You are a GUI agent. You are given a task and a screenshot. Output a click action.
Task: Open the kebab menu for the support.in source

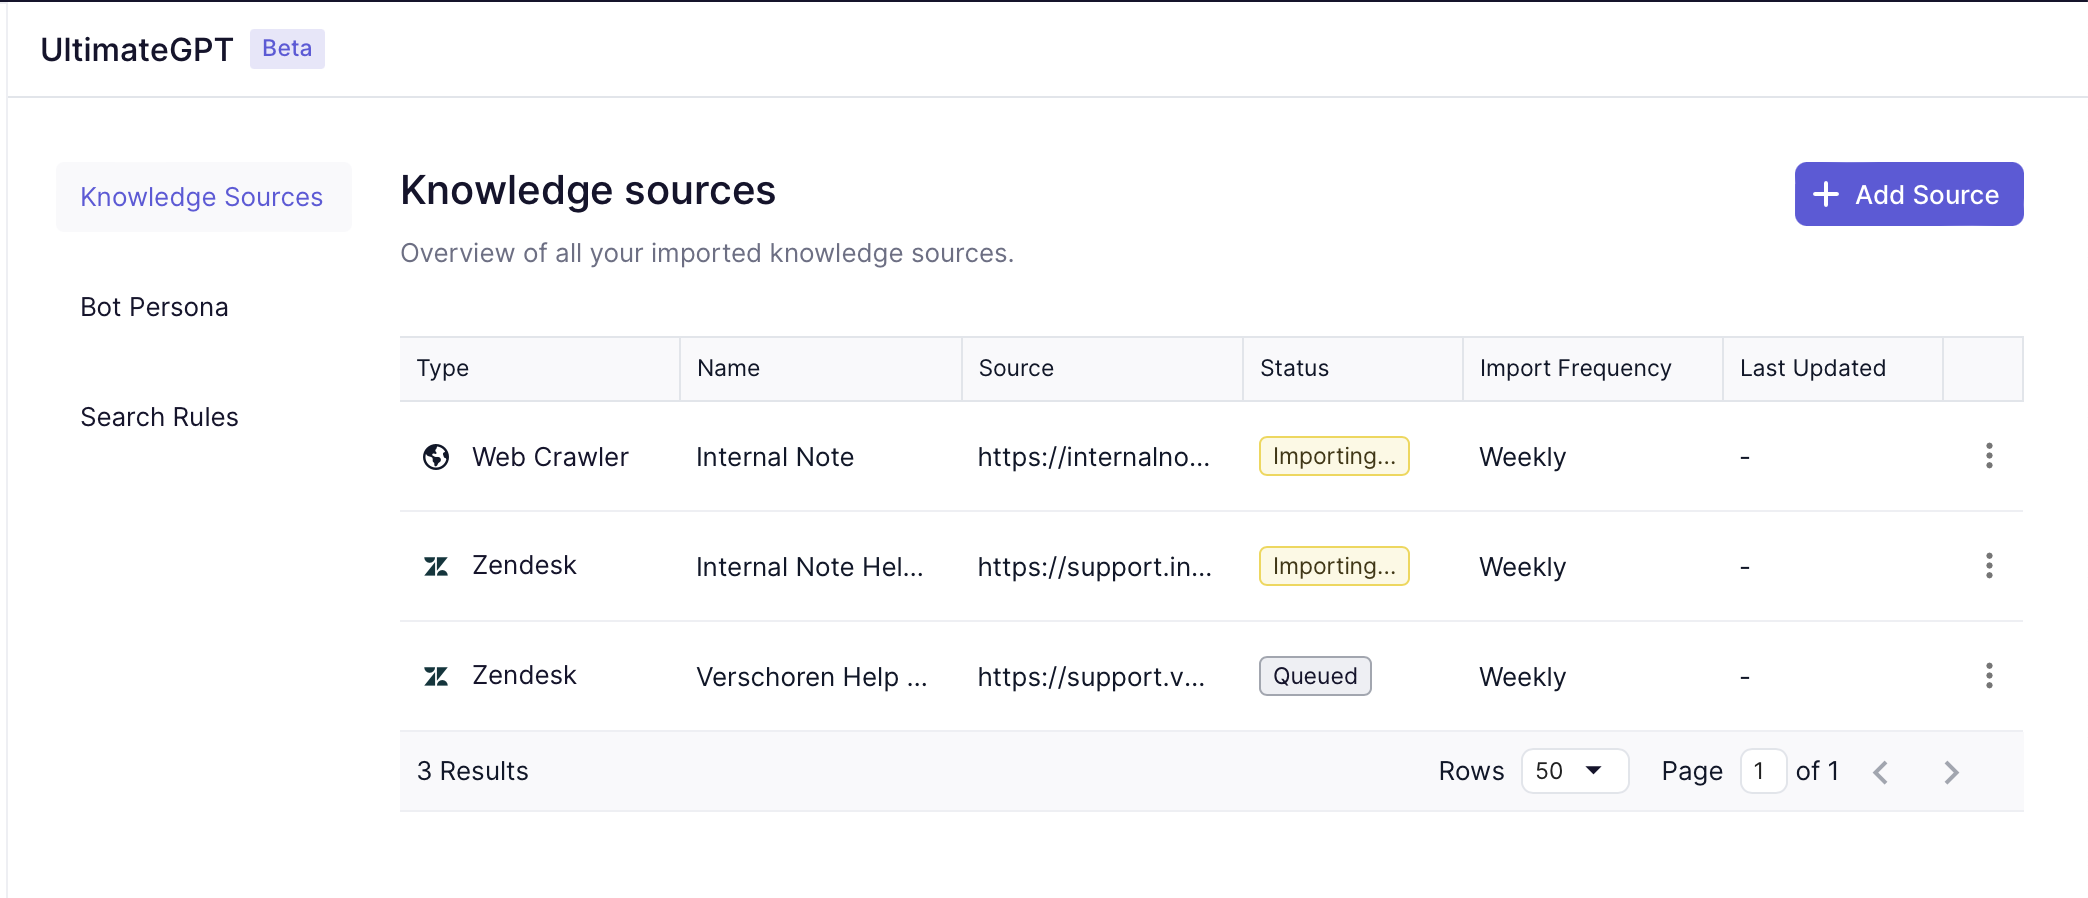point(1989,566)
